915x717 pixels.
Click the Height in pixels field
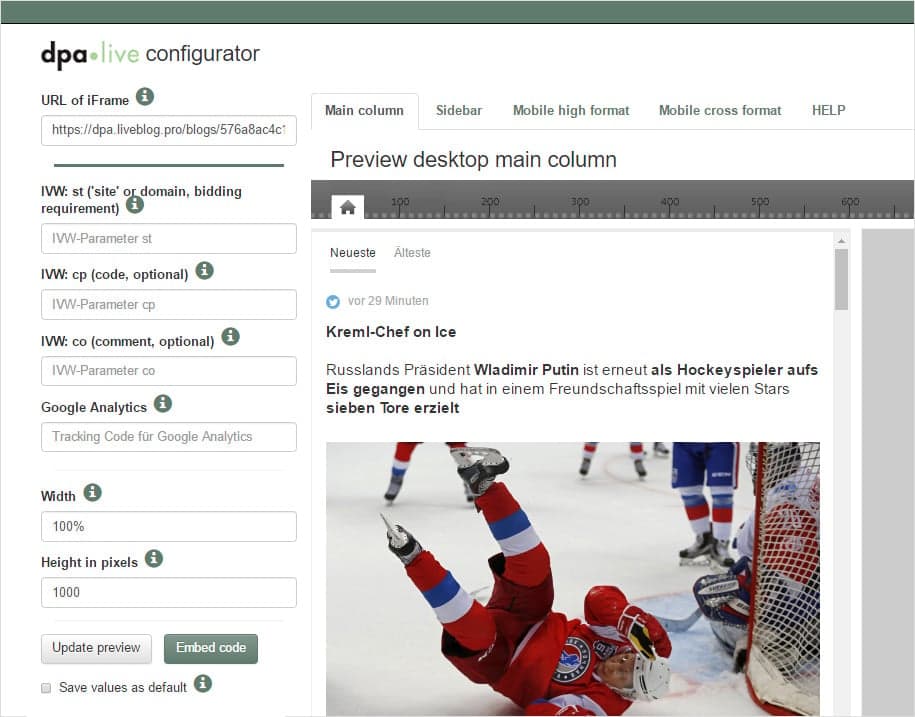click(169, 593)
